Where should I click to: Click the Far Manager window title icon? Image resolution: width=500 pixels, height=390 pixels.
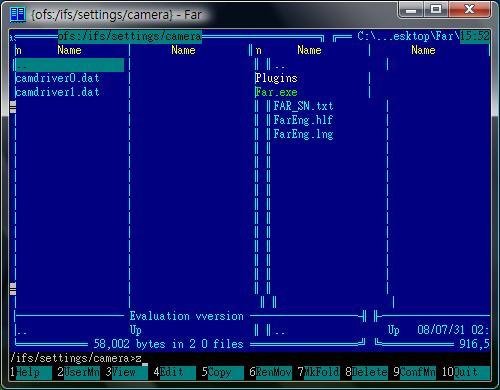point(18,15)
